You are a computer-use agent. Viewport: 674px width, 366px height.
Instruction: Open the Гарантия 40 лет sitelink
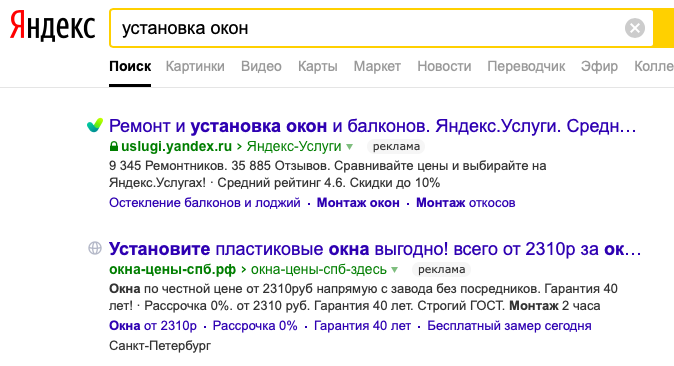pyautogui.click(x=362, y=326)
